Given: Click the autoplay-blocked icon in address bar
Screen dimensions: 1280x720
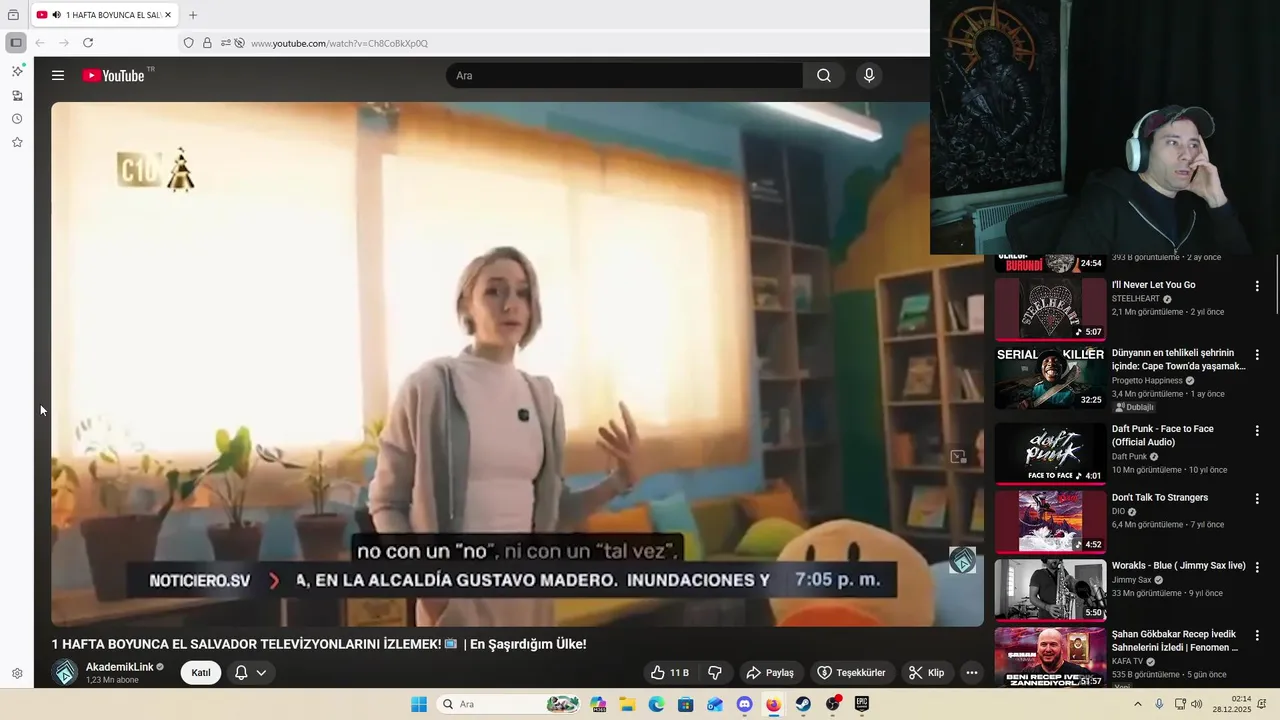Looking at the screenshot, I should pyautogui.click(x=239, y=43).
